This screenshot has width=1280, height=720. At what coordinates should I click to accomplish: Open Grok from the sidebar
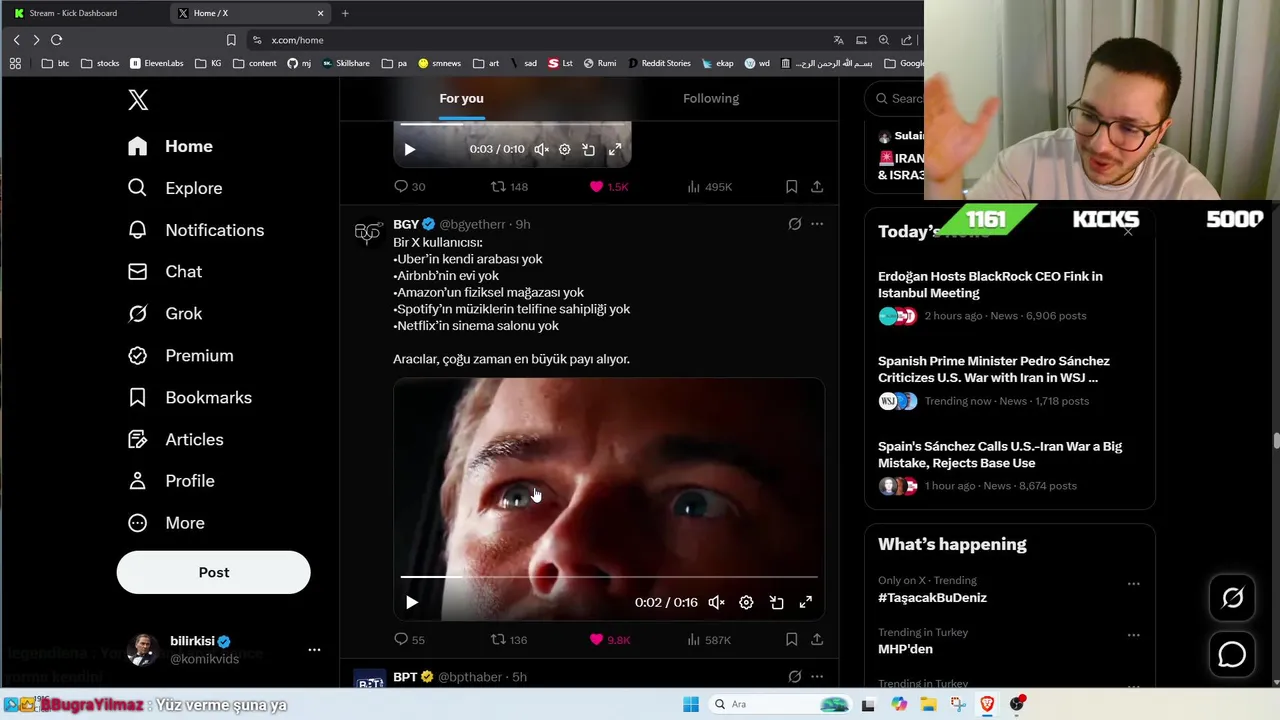[165, 313]
